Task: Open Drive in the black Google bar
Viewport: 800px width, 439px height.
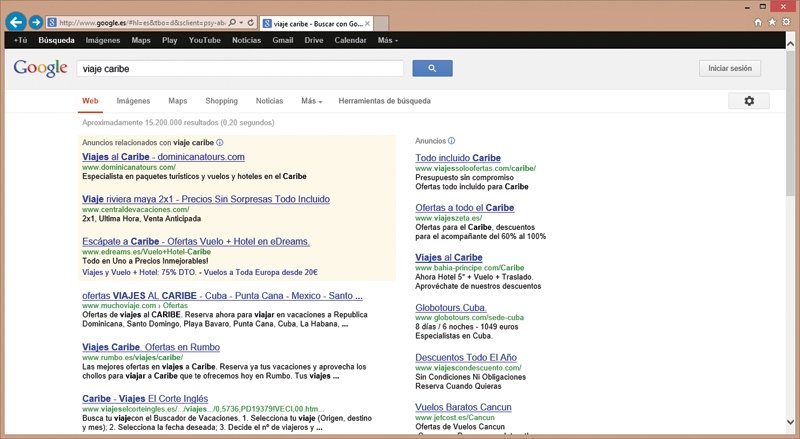Action: click(314, 40)
